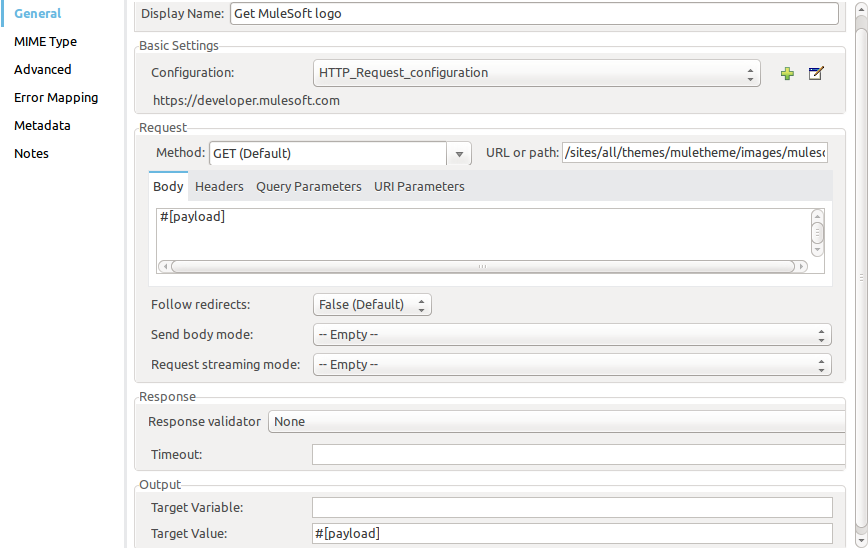The width and height of the screenshot is (868, 550).
Task: Select the Body tab
Action: click(x=168, y=187)
